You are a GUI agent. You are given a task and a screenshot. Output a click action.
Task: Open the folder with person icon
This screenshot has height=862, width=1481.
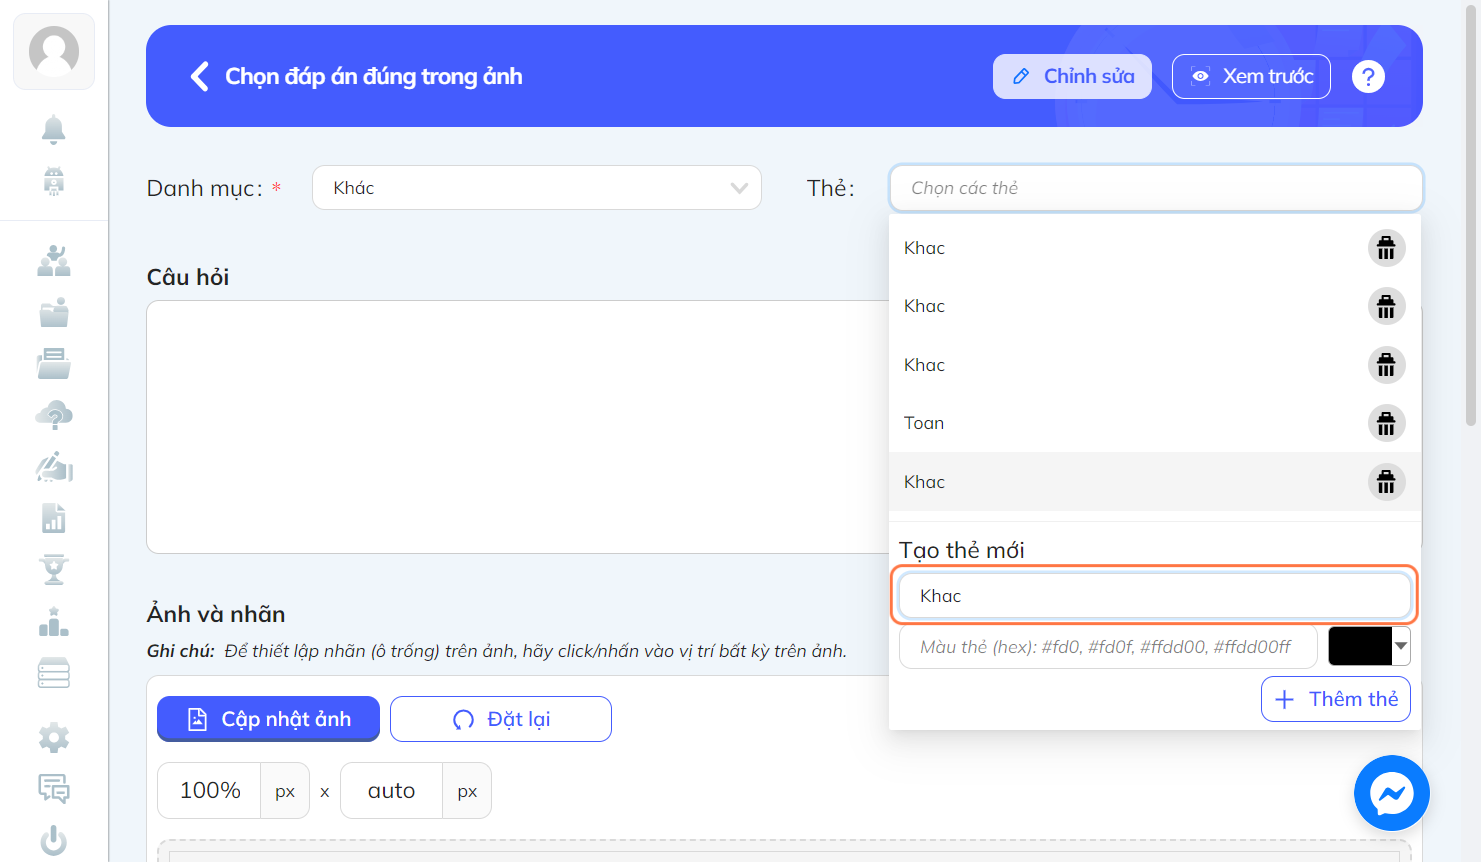point(54,313)
